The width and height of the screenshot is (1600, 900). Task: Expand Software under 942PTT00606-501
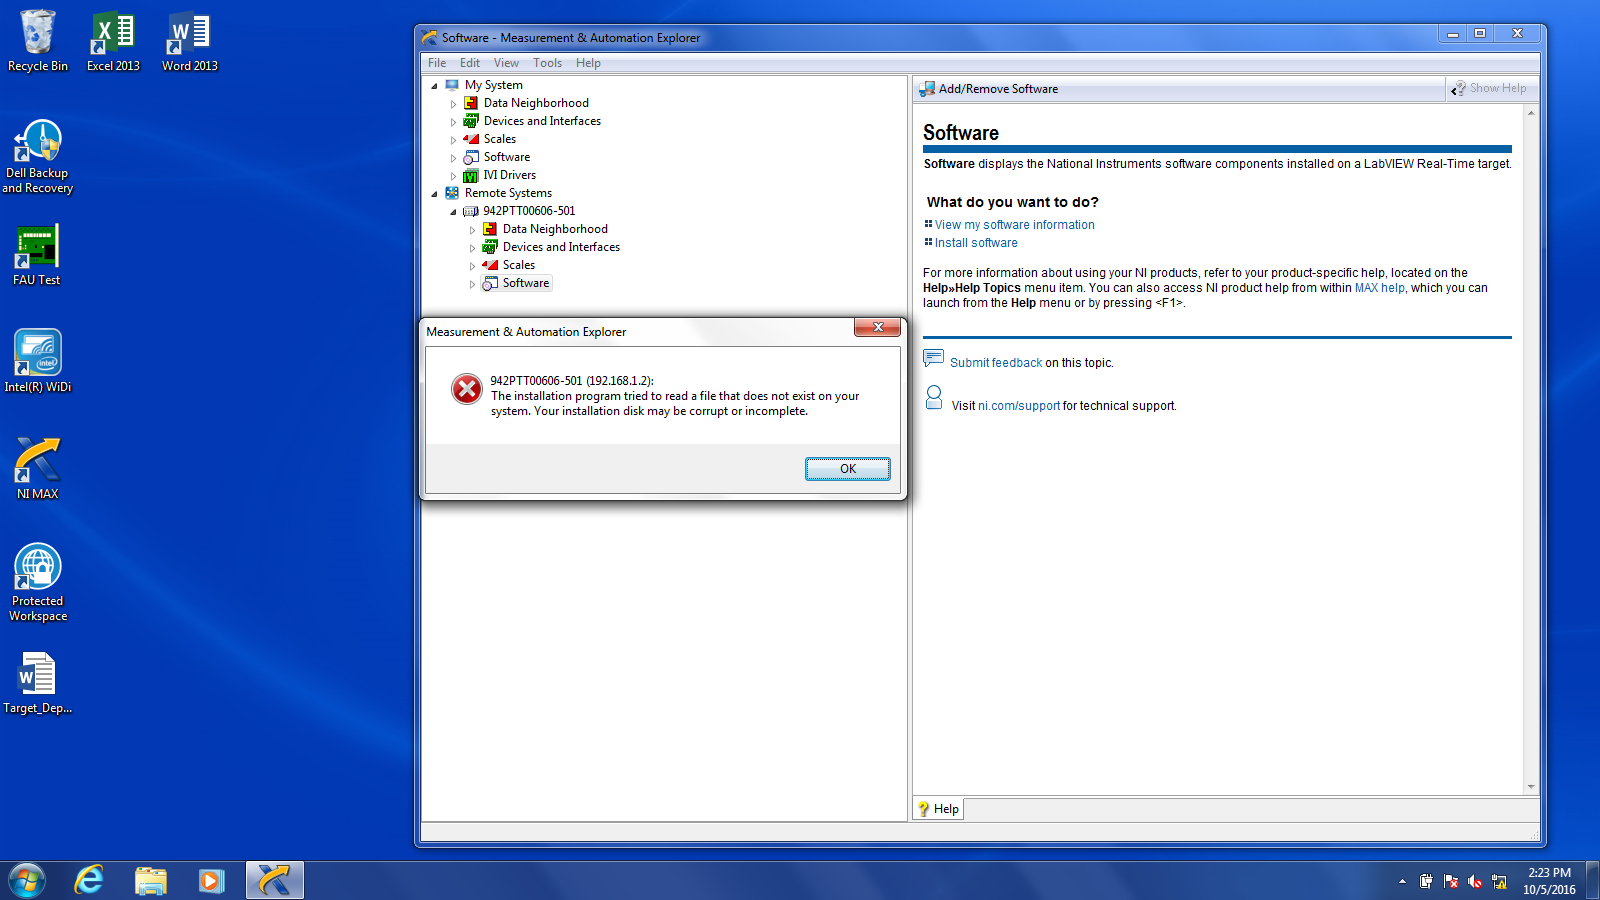(472, 284)
